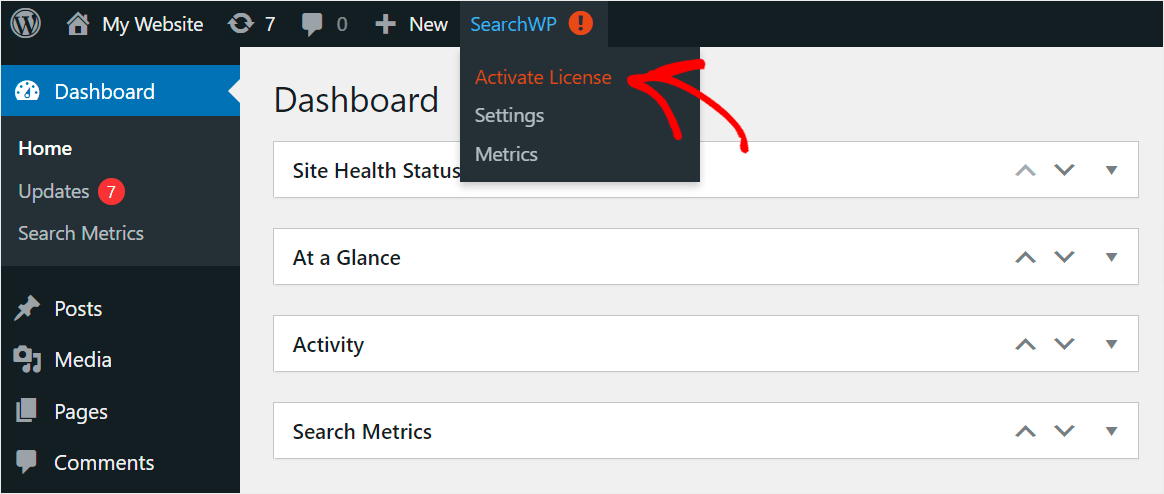Move the Activity widget down
The width and height of the screenshot is (1164, 494).
tap(1065, 344)
